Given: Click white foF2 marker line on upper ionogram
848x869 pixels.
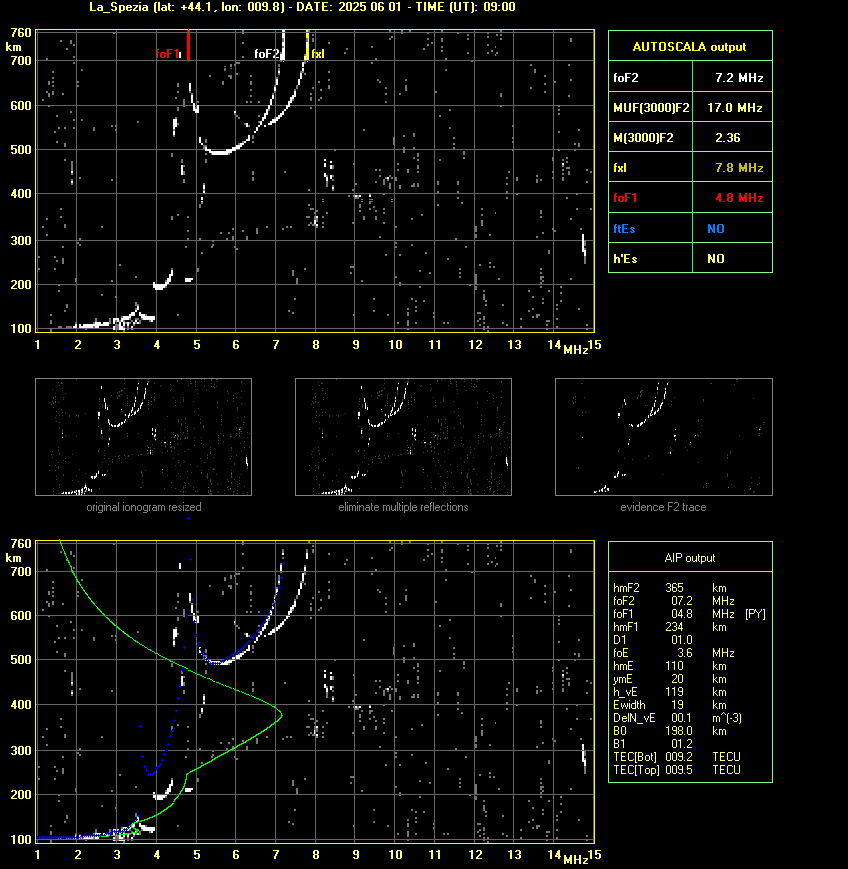Looking at the screenshot, I should tap(283, 45).
